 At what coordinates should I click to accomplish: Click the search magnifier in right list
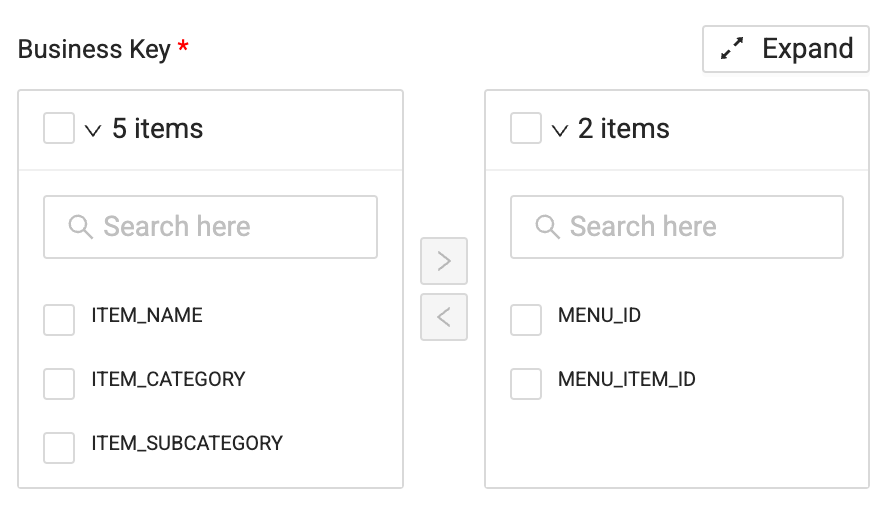548,227
